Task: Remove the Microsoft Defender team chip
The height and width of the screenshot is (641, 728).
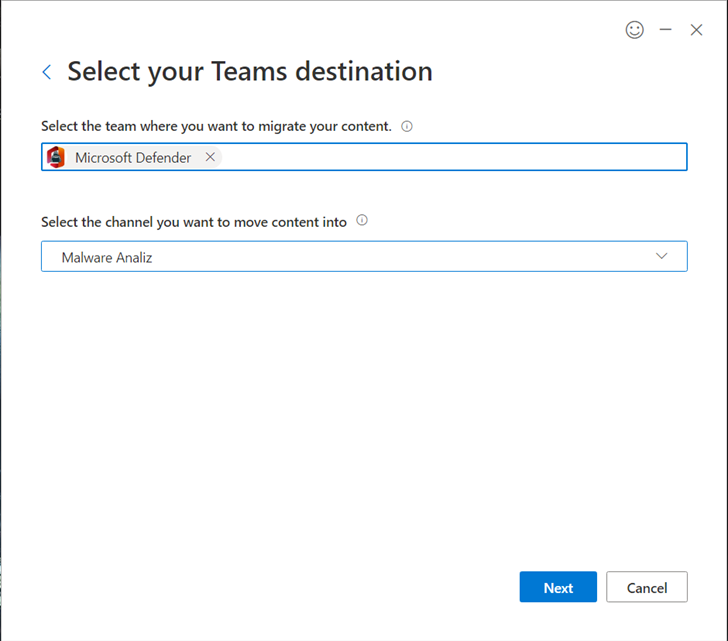Action: pos(210,157)
